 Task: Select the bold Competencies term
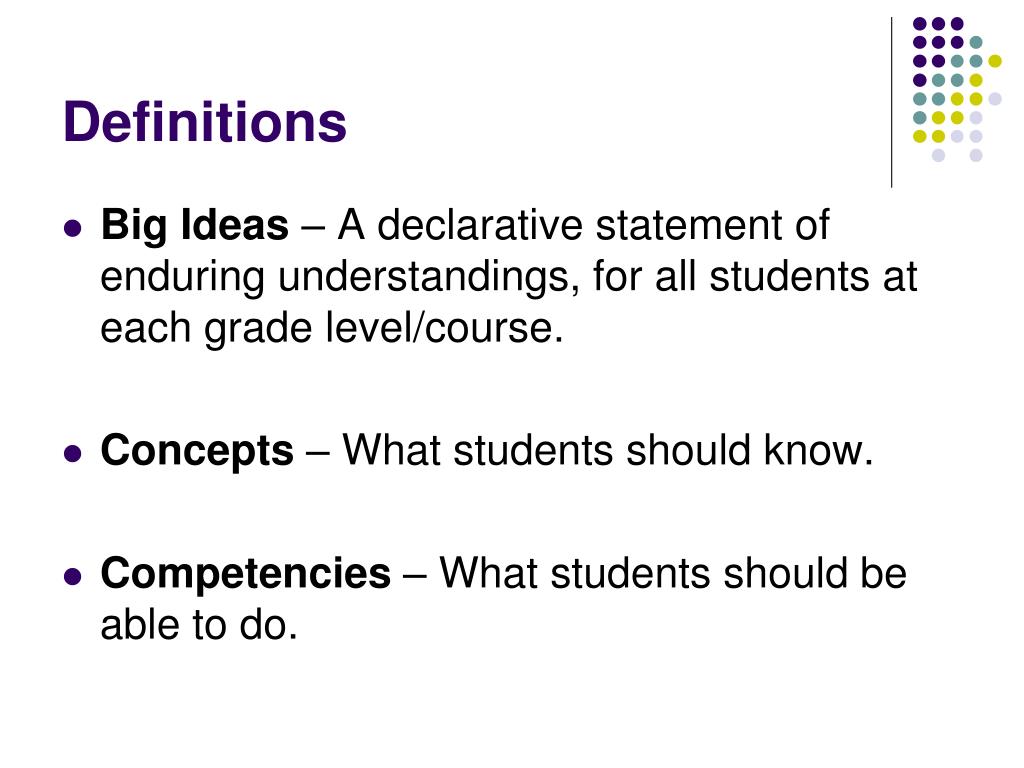click(x=246, y=573)
